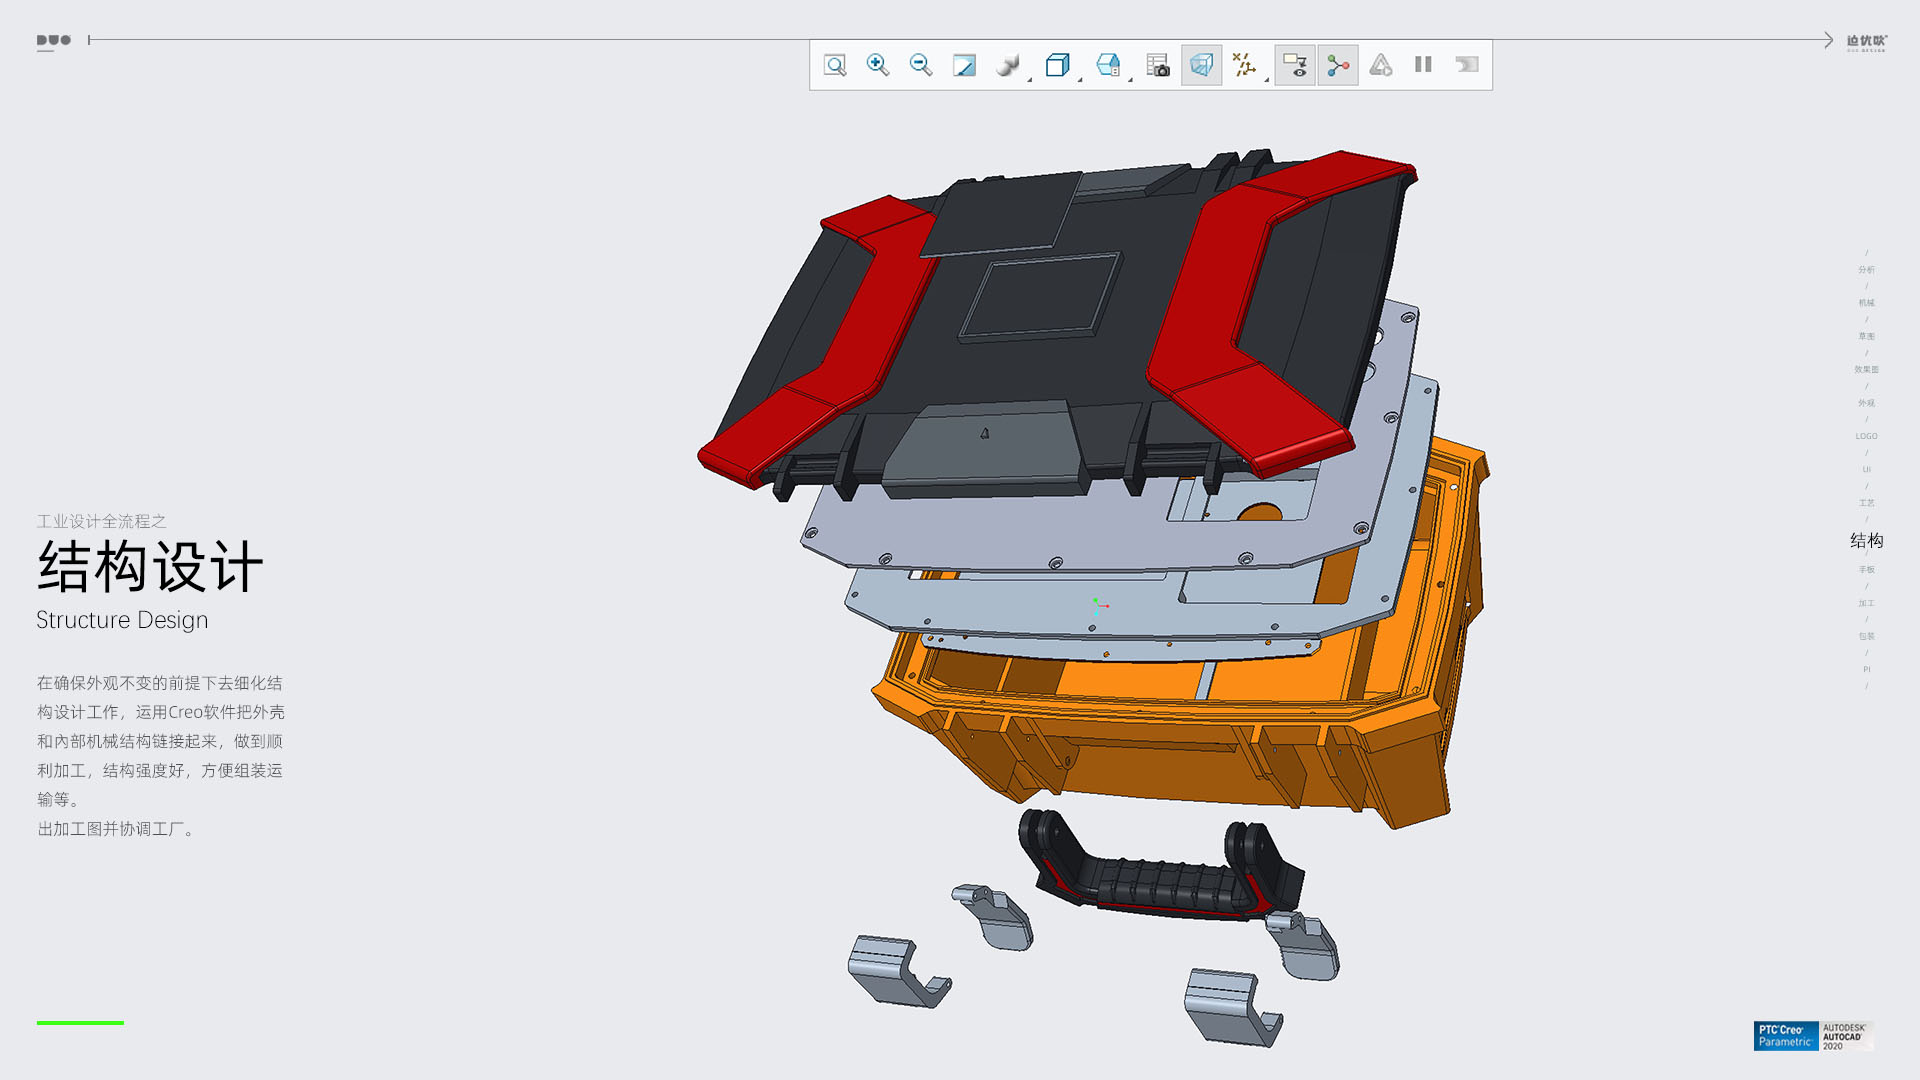
Task: Go to the 效果图 section in side navigation
Action: (x=1866, y=370)
